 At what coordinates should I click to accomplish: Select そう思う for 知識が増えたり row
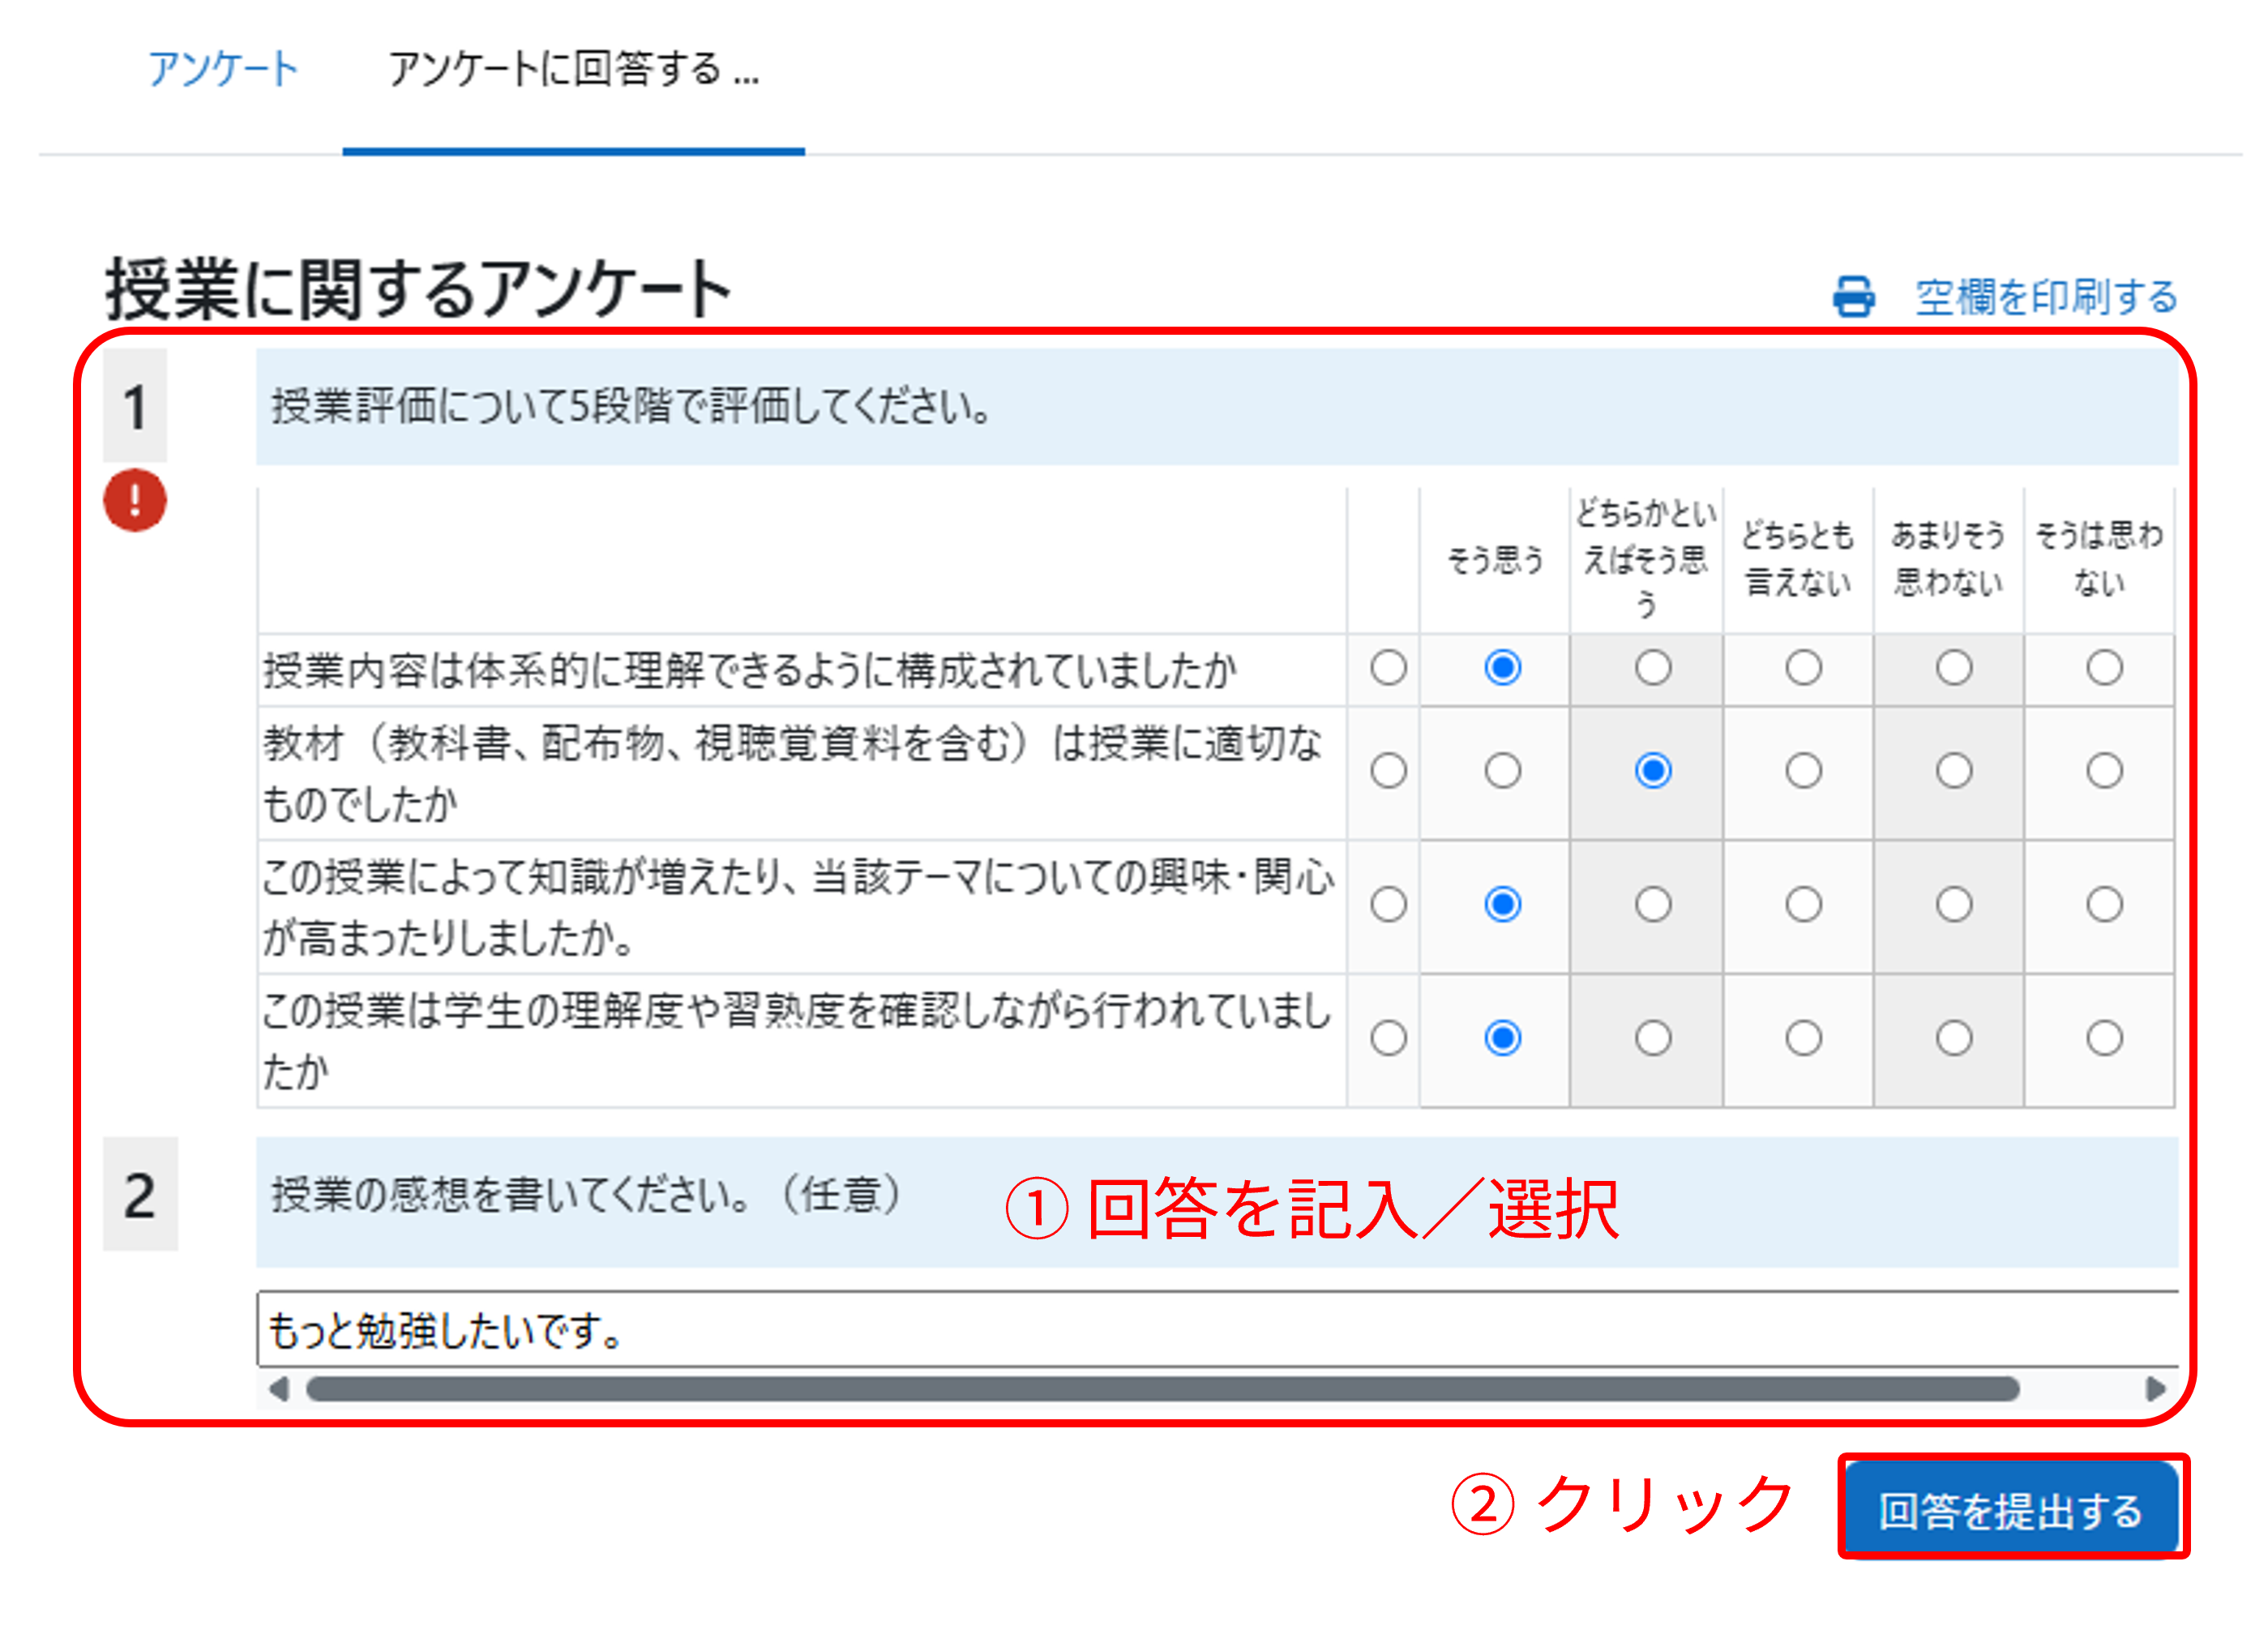[1502, 904]
